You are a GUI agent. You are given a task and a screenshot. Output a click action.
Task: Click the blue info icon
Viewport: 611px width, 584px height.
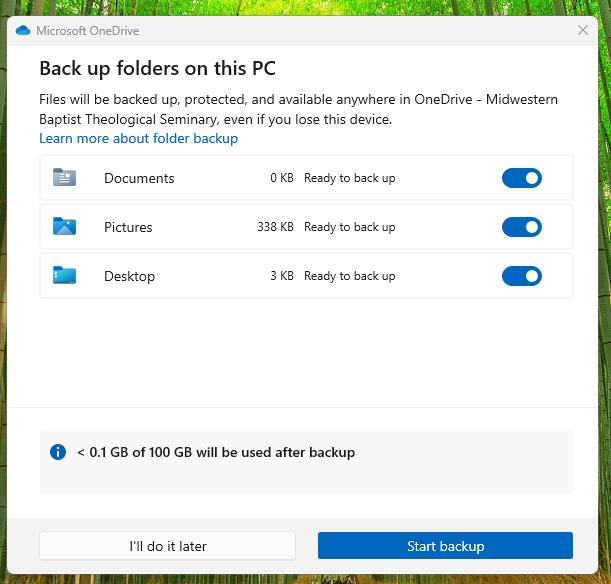tap(58, 452)
